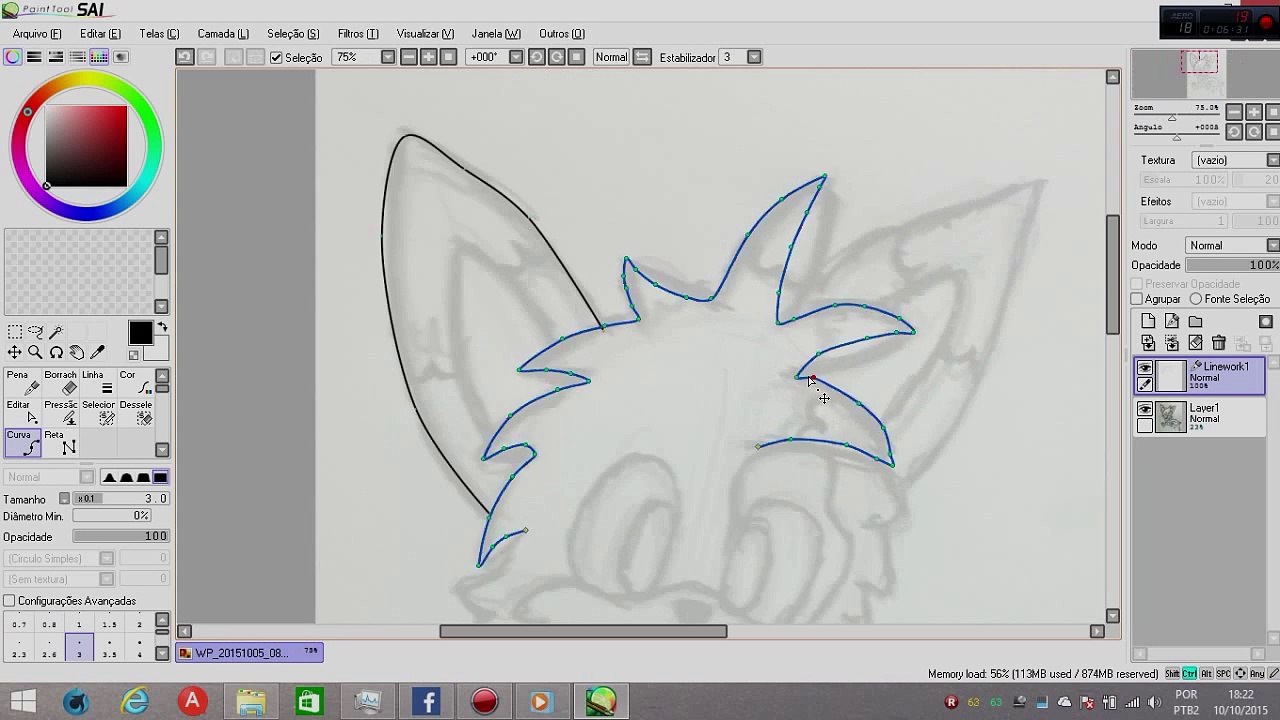Swap foreground and background colors

click(162, 327)
